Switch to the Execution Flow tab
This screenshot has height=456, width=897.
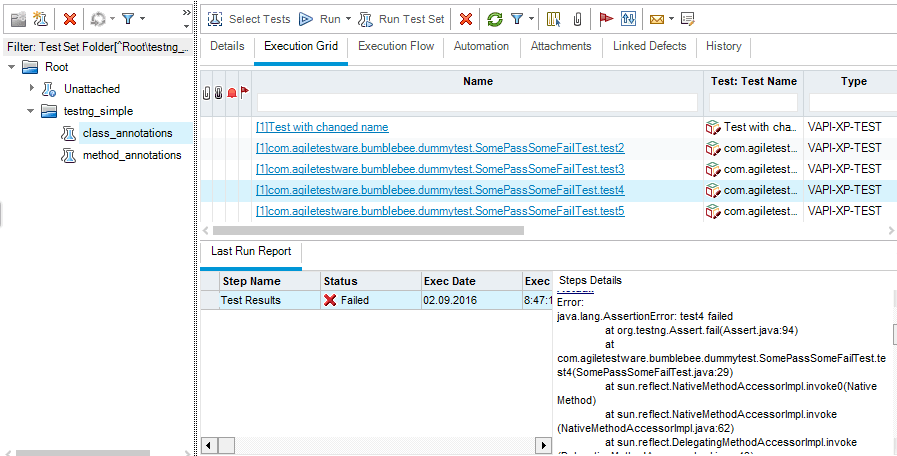(396, 46)
